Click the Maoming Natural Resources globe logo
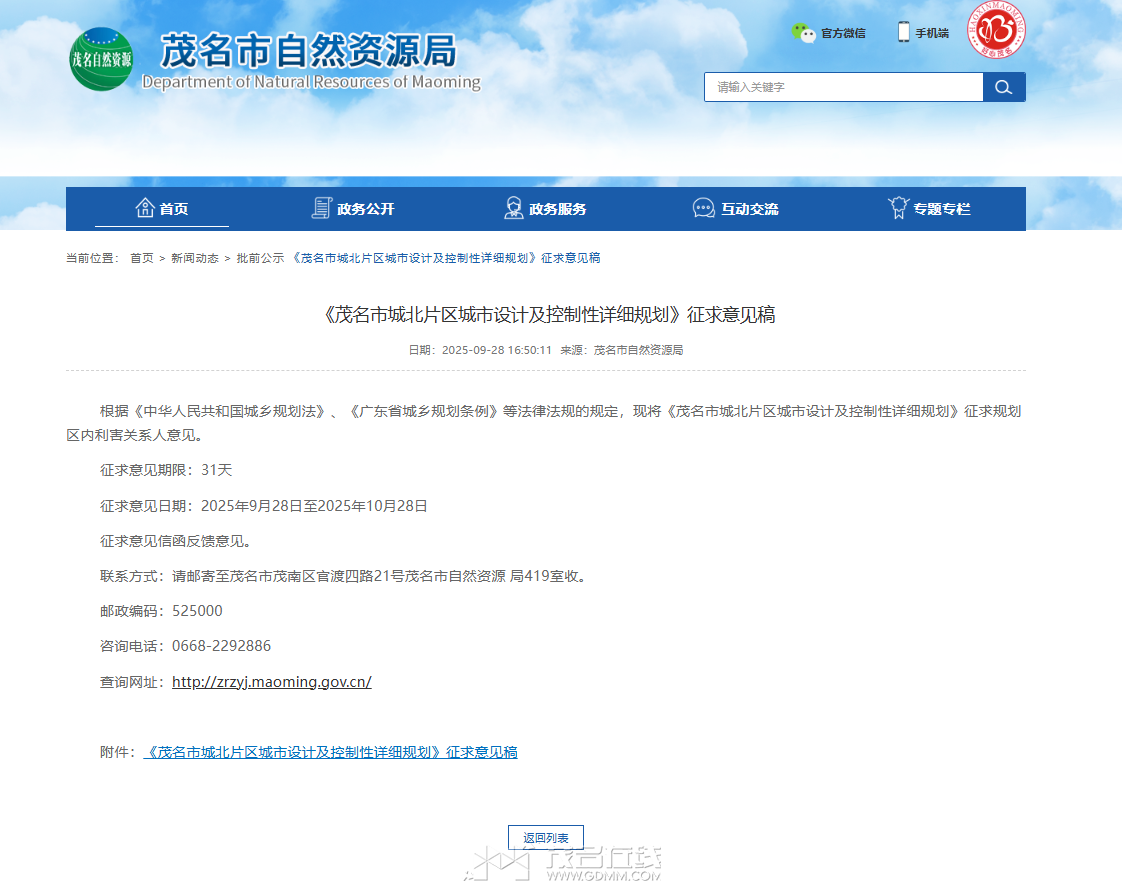Image resolution: width=1122 pixels, height=886 pixels. 101,59
